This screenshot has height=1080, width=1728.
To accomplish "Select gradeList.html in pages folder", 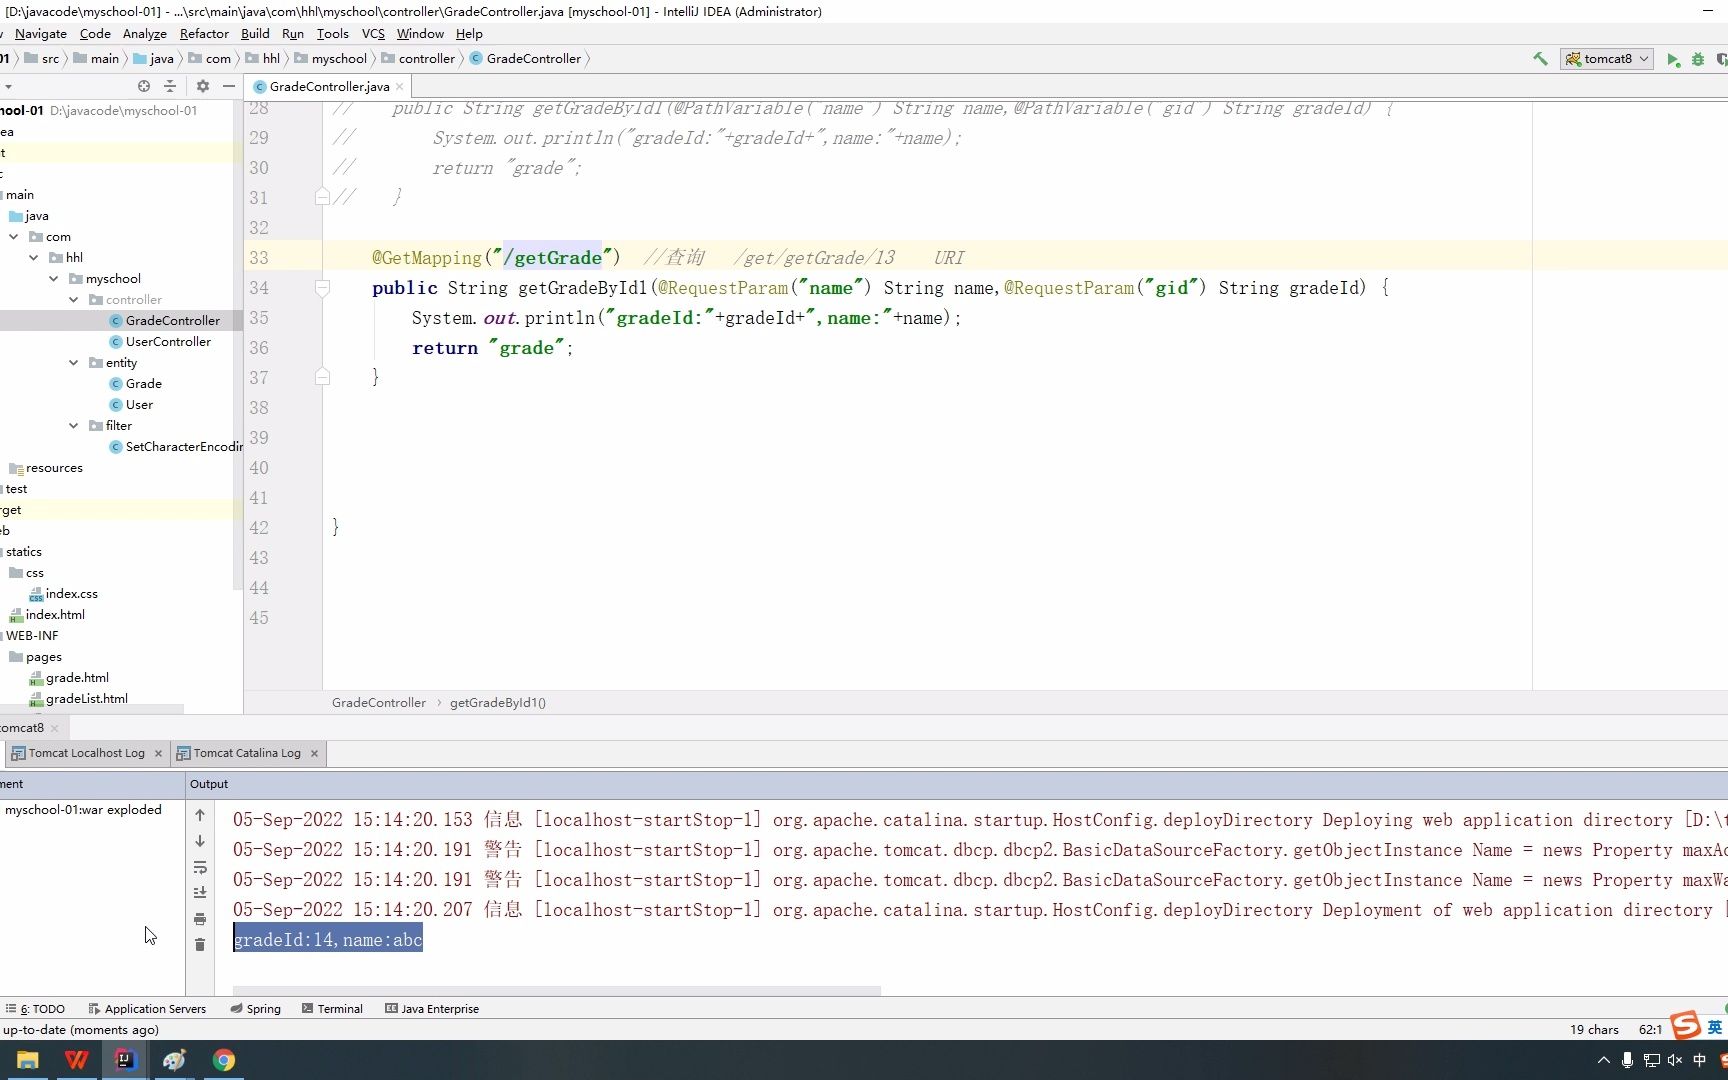I will 78,699.
